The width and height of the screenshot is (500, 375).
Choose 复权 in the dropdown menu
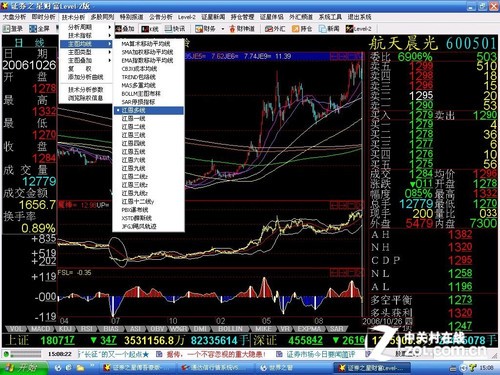(86, 69)
